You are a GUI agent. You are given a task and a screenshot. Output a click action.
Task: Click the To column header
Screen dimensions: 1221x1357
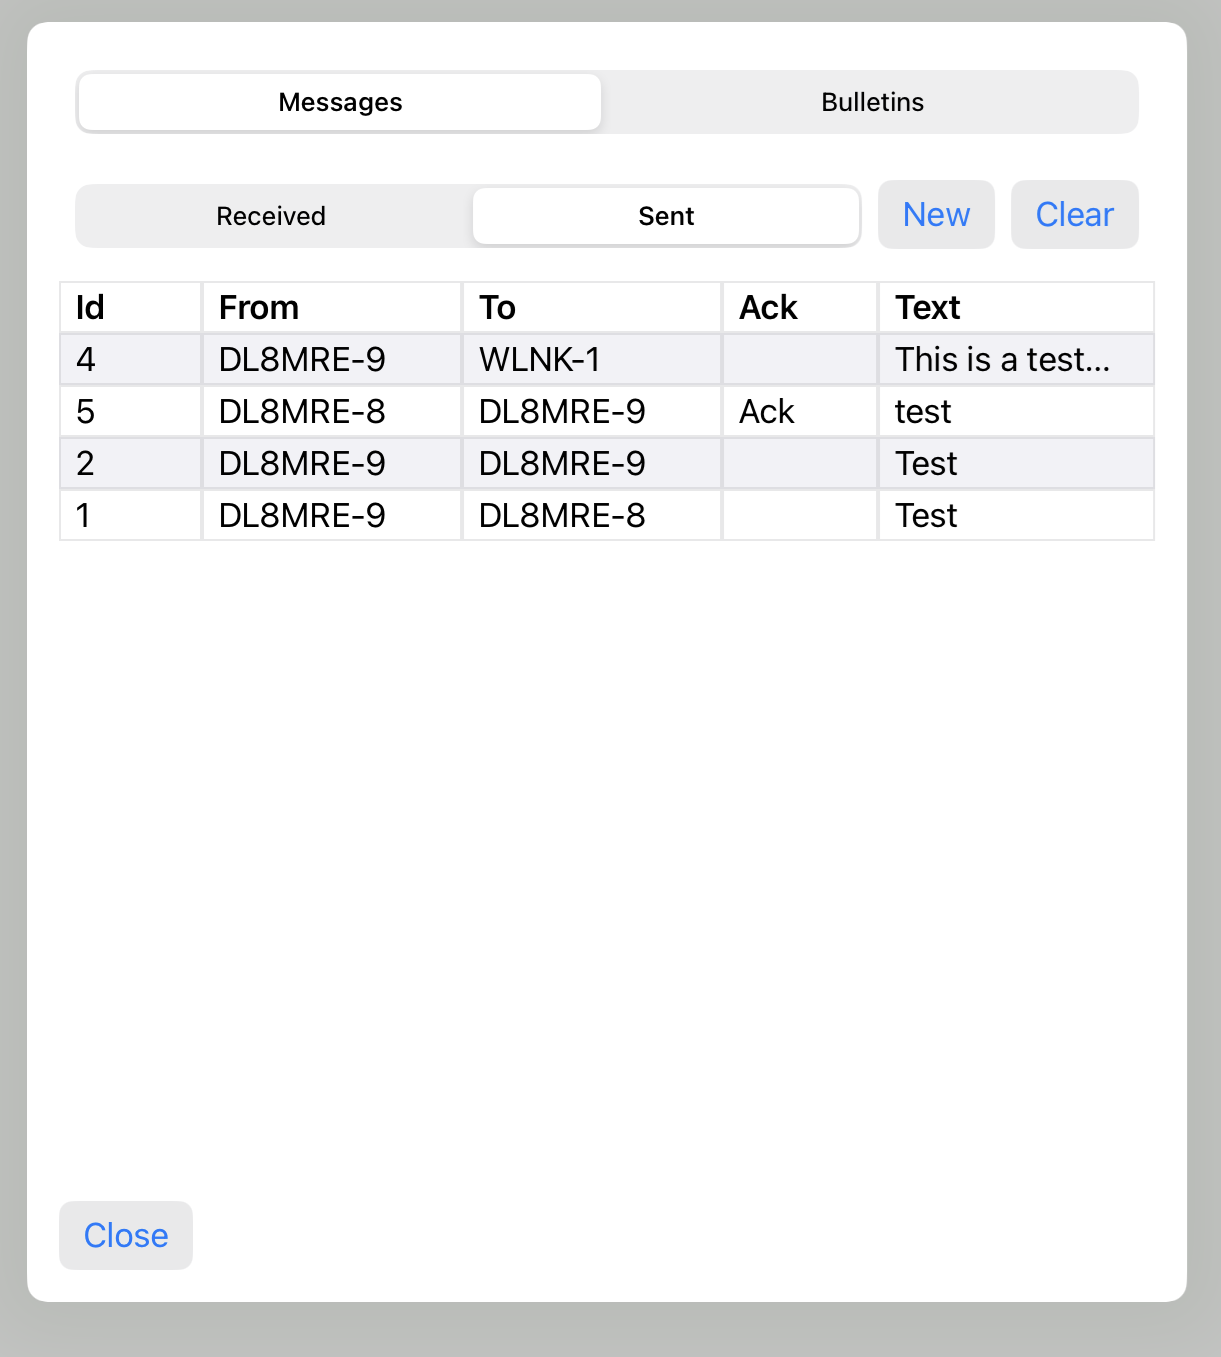(497, 308)
